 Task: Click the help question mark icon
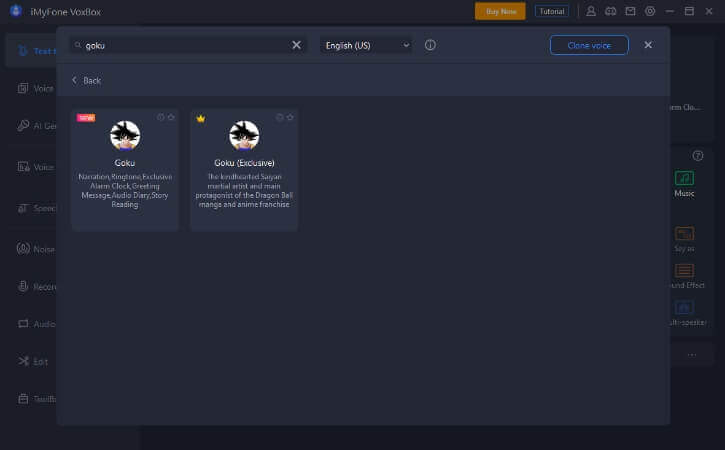pos(698,156)
